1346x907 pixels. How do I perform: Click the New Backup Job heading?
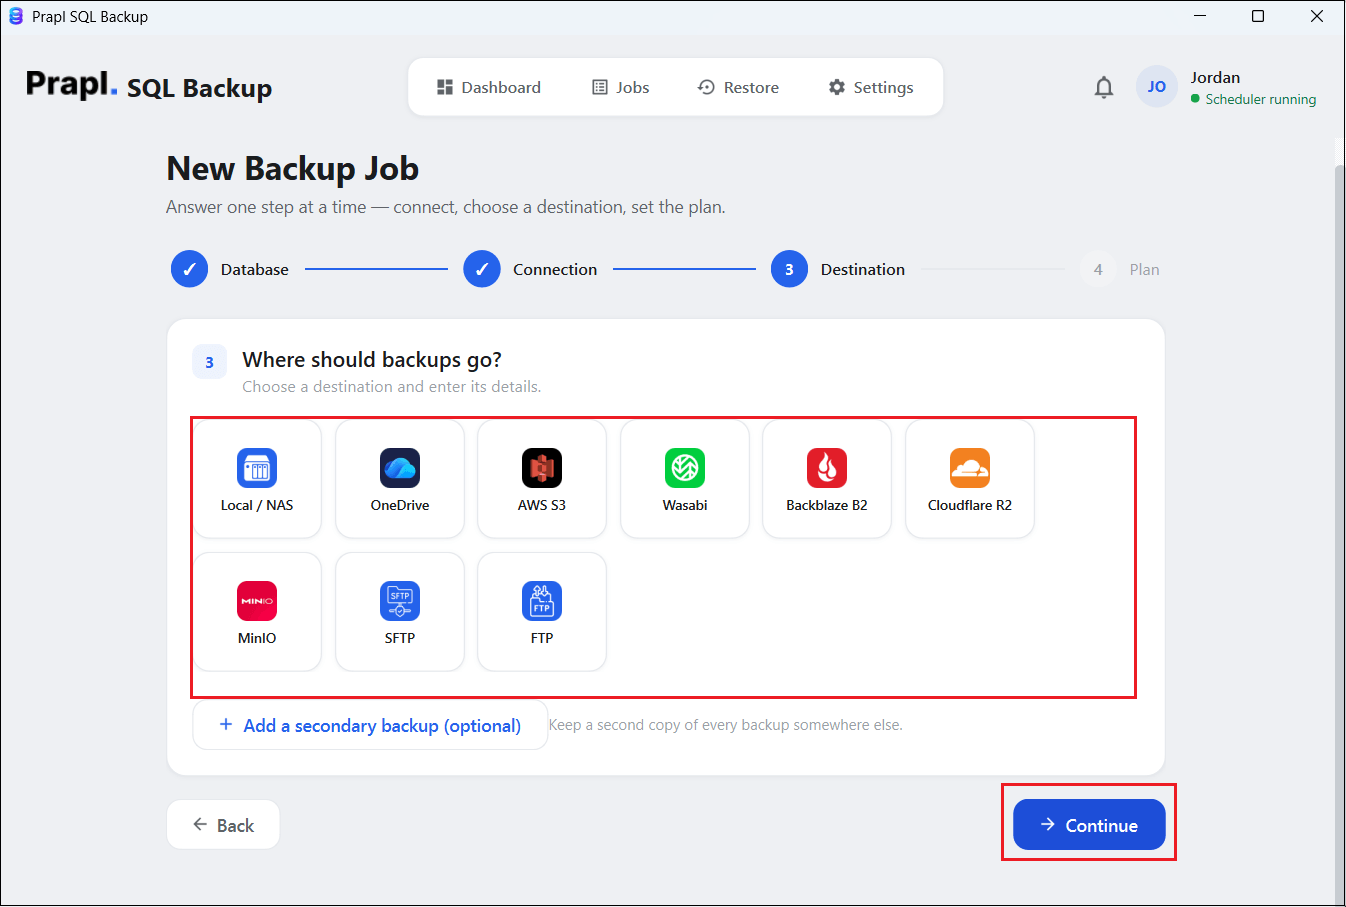(293, 169)
